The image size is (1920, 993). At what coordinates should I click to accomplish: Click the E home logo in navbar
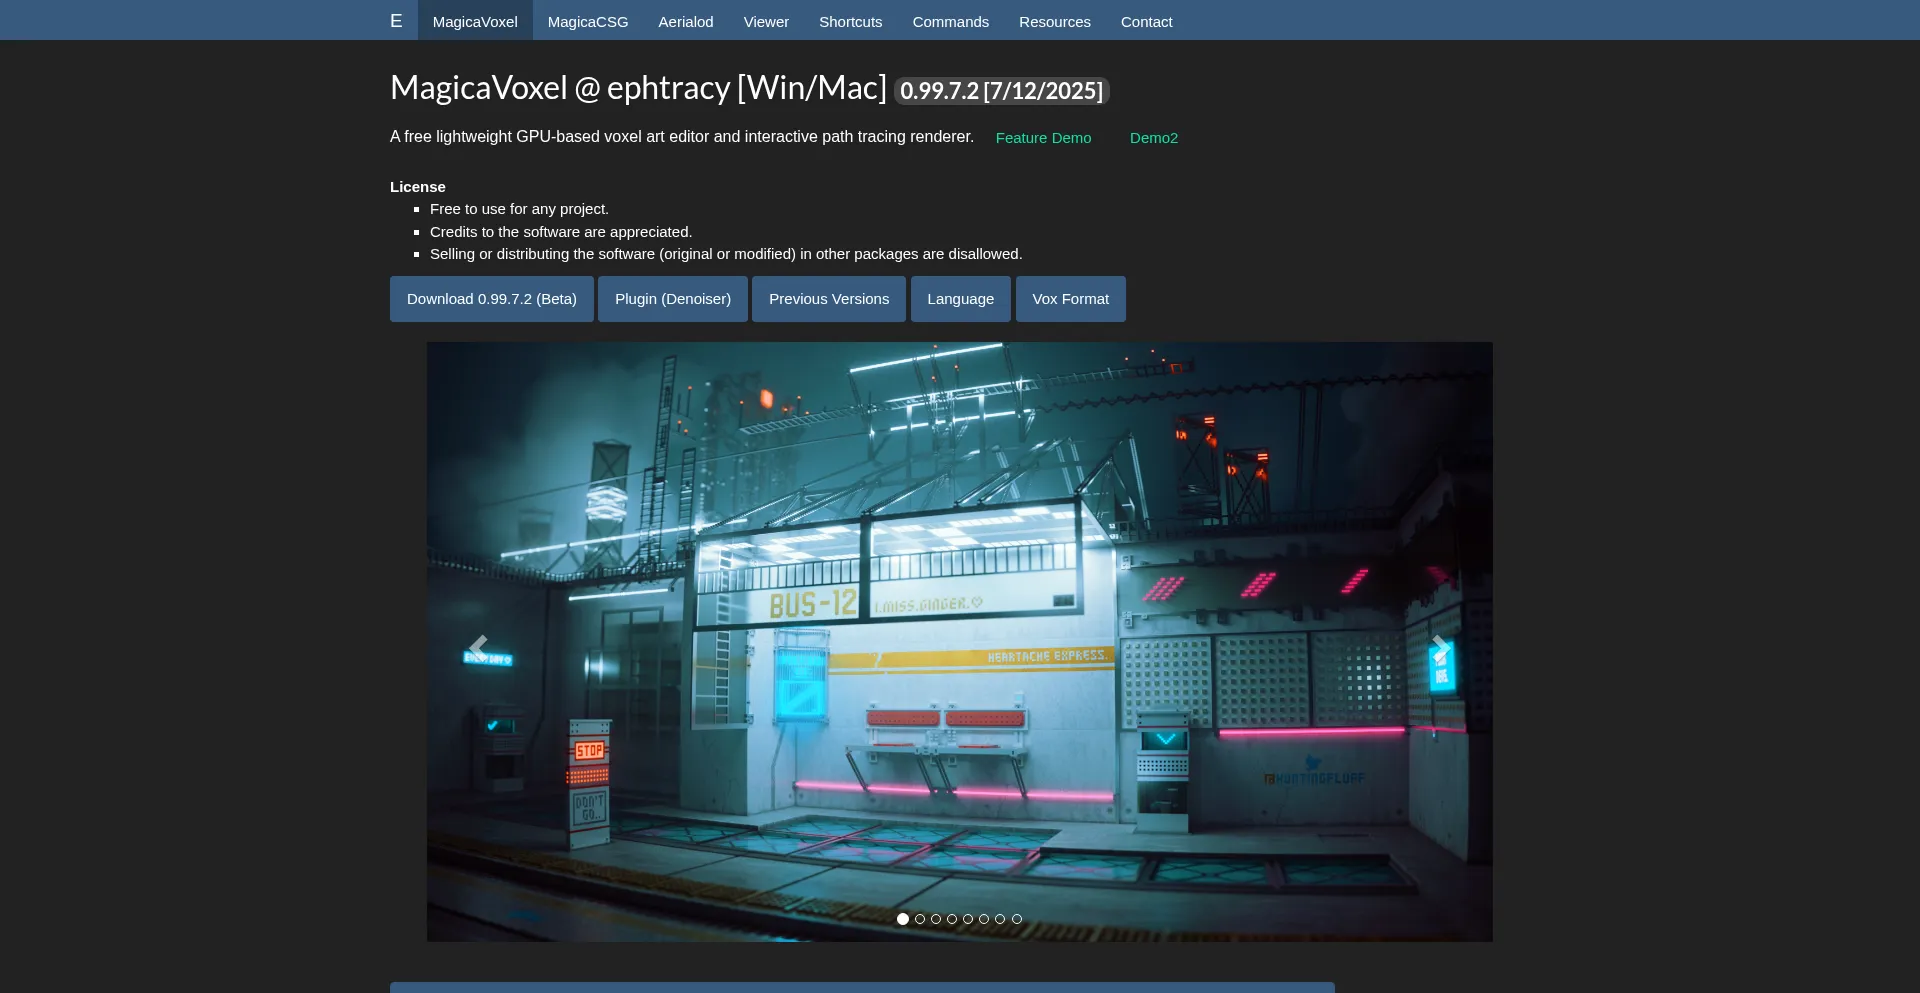(x=396, y=21)
